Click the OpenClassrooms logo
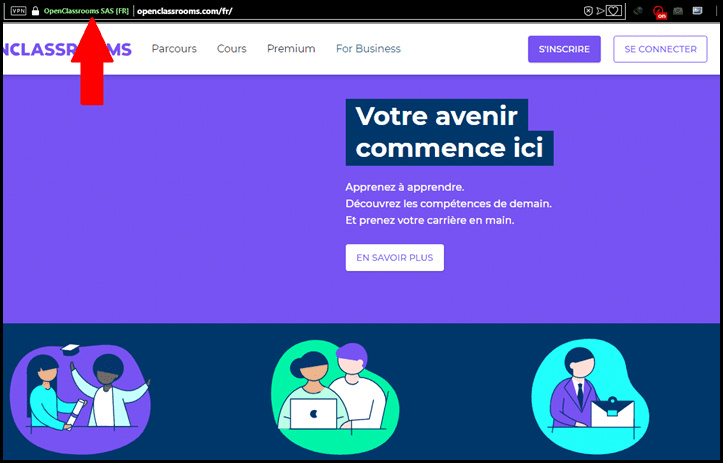 (66, 49)
